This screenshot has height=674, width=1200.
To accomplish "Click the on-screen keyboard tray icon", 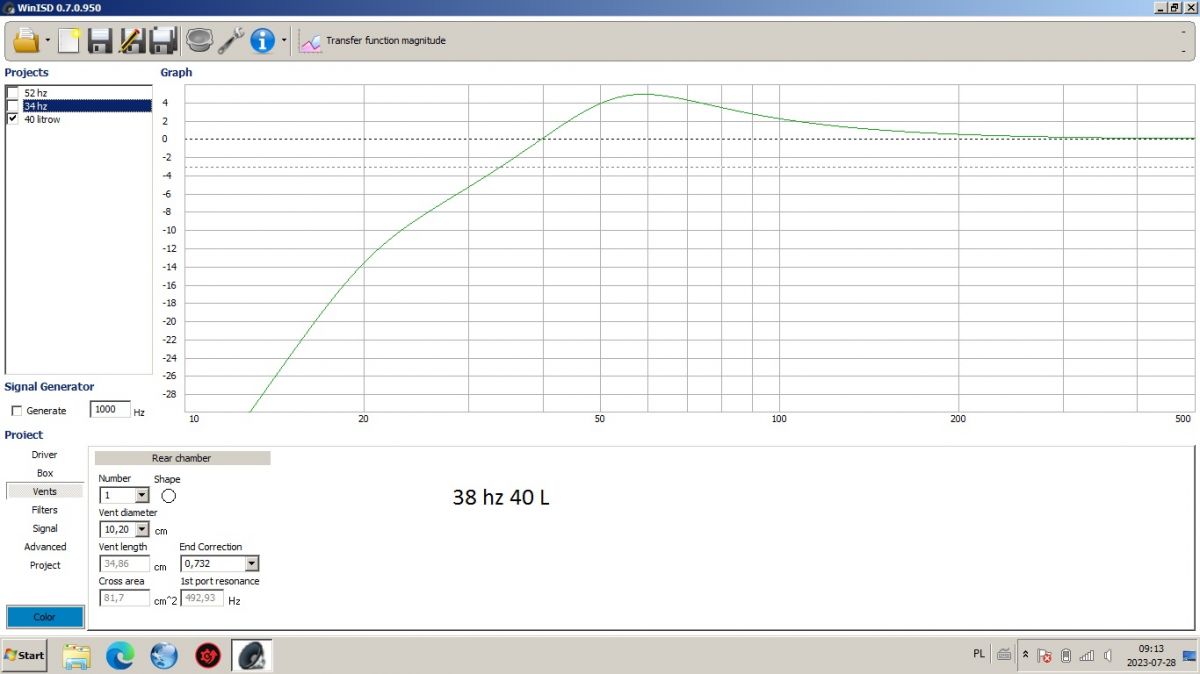I will coord(1004,655).
